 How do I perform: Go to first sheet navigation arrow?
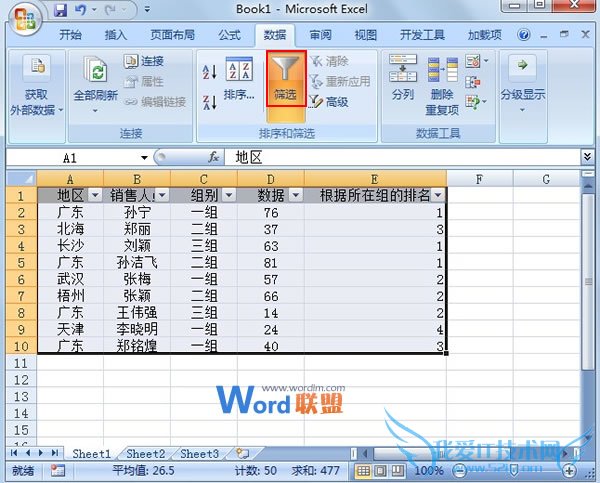14,453
